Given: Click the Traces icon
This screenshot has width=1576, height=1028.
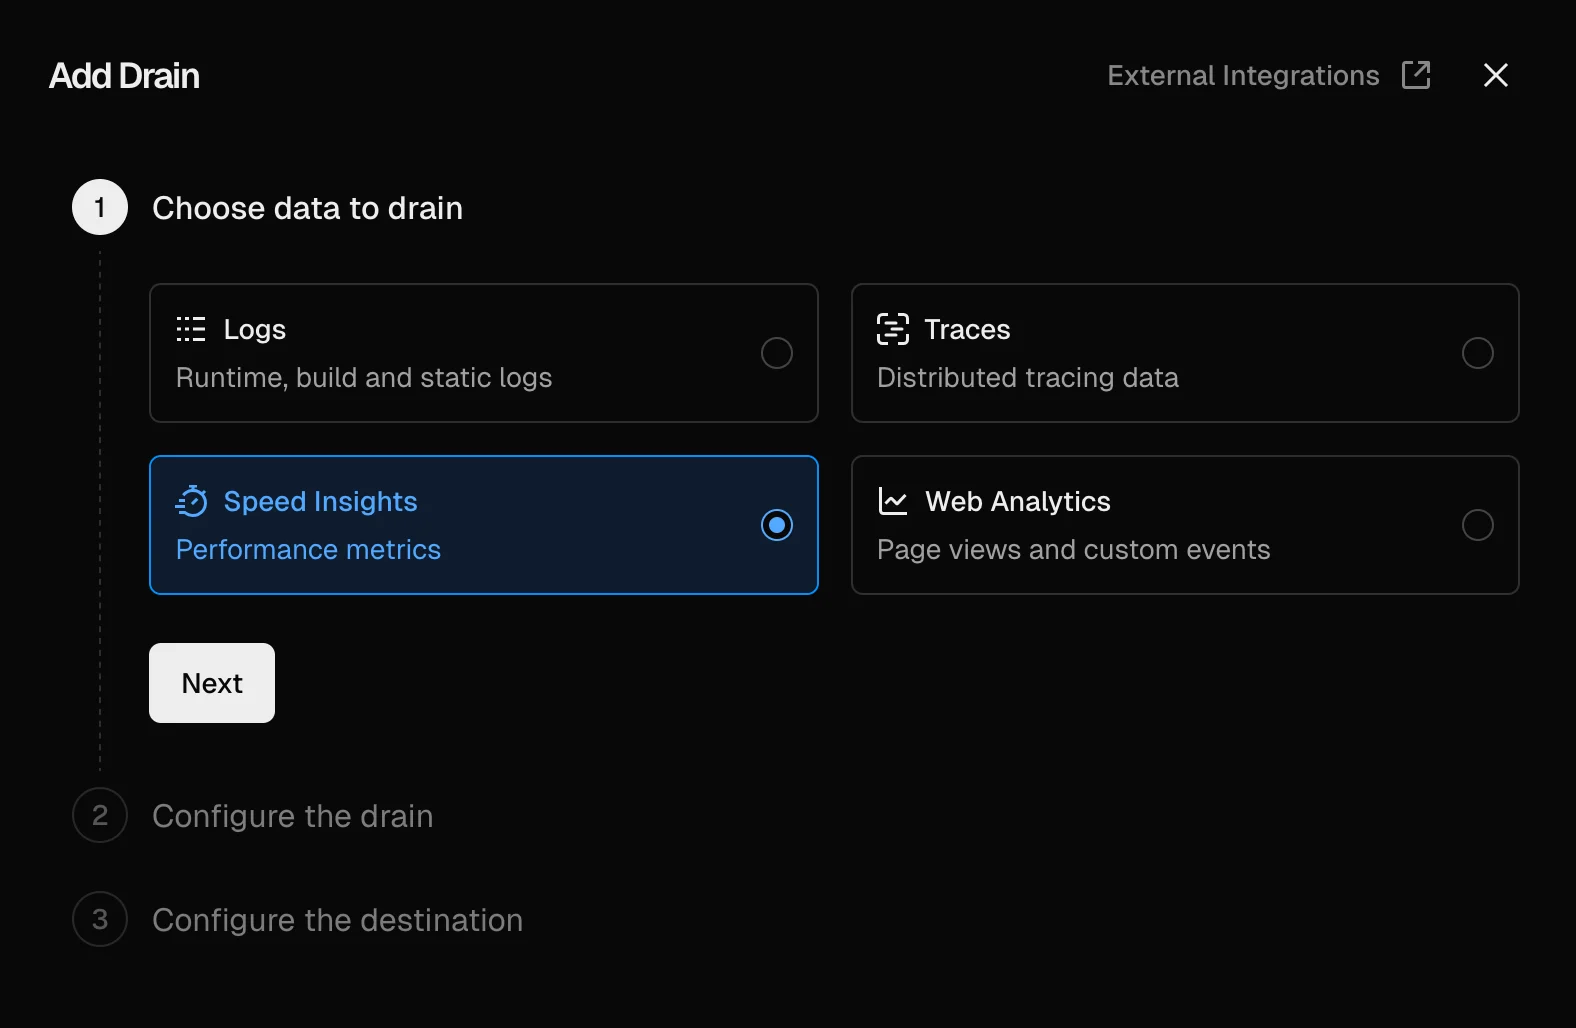Looking at the screenshot, I should point(892,329).
